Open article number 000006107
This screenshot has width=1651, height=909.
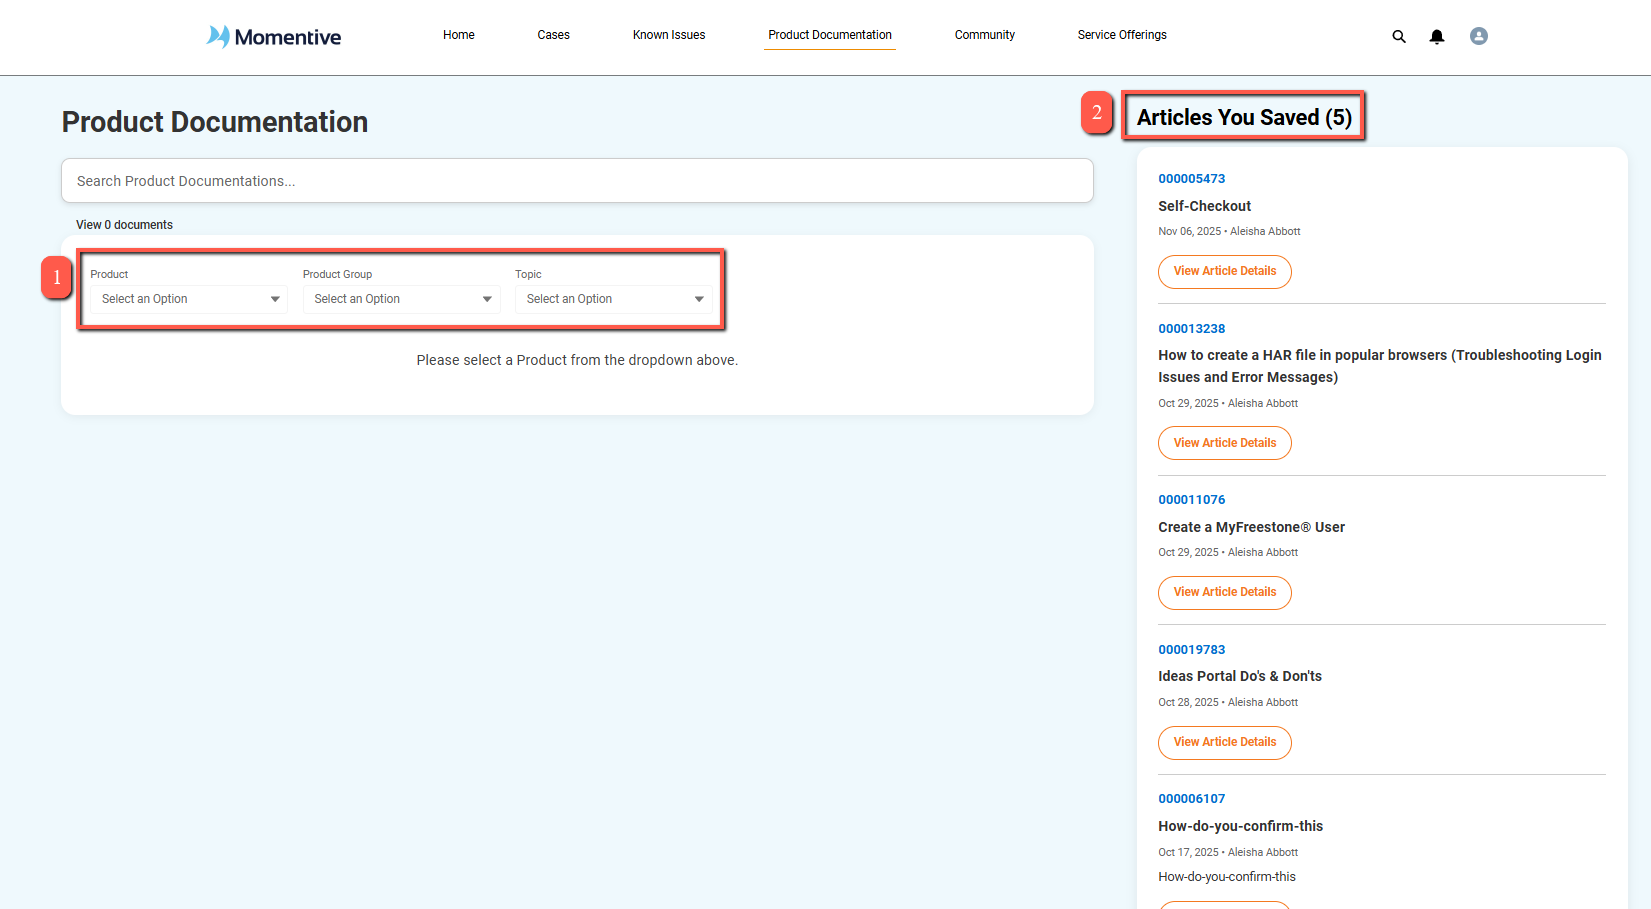click(1192, 799)
